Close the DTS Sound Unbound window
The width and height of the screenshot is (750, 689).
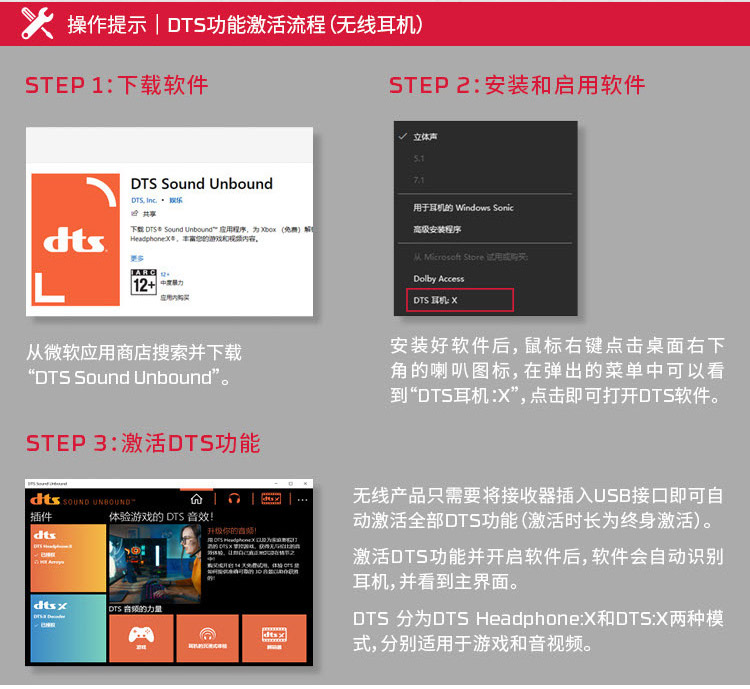coord(305,484)
